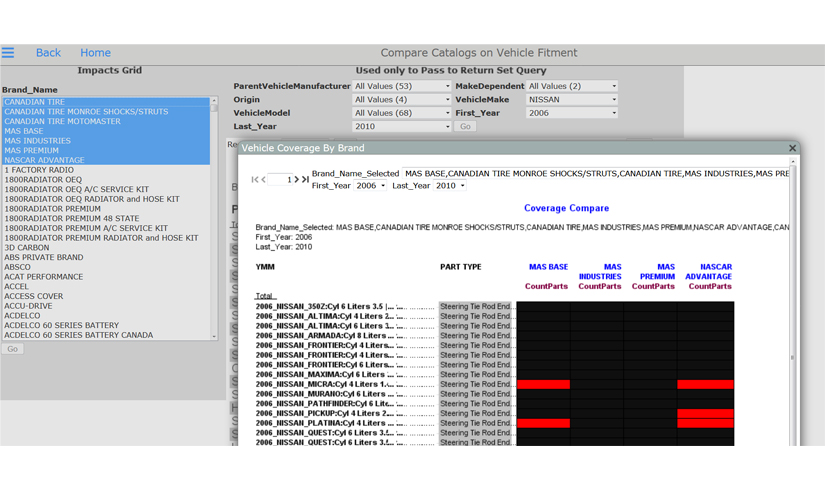Open the VehicleModel dropdown
This screenshot has height=491, width=825.
401,113
